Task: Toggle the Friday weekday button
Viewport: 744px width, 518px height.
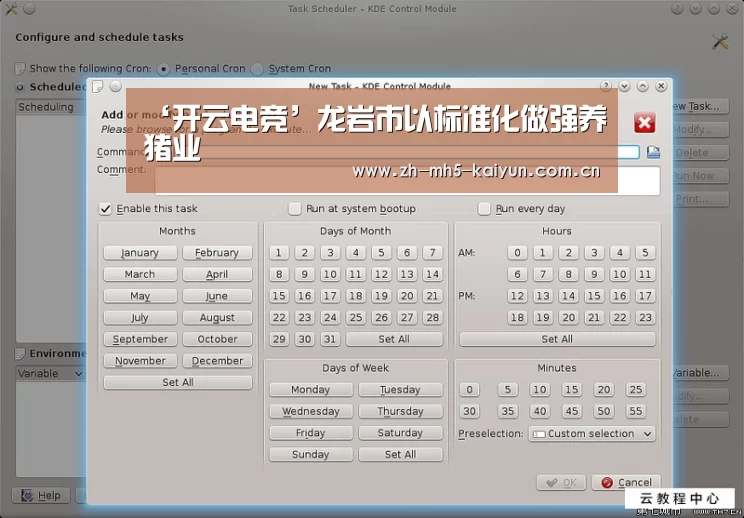Action: [x=311, y=433]
